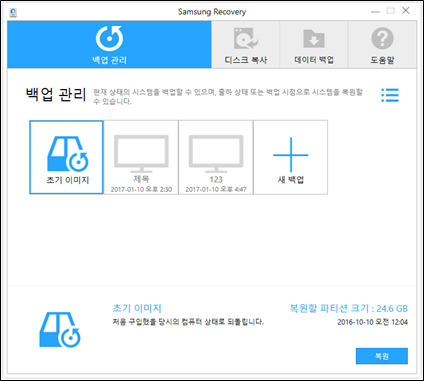424x381 pixels.
Task: Click the 초기 이미지 heading in details panel
Action: [x=137, y=308]
